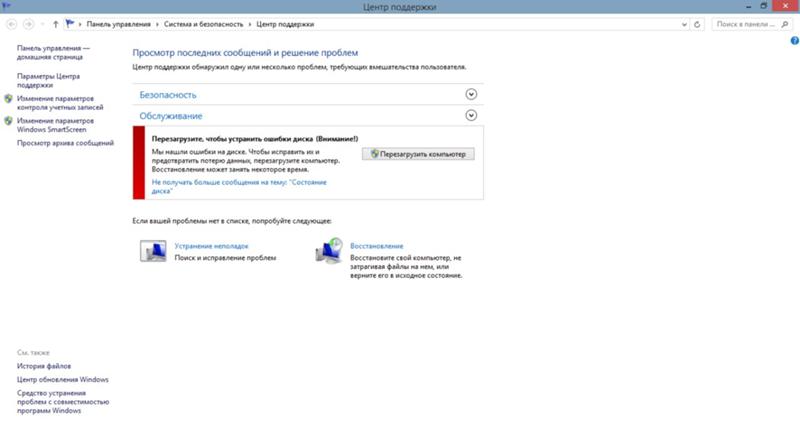This screenshot has width=800, height=426.
Task: Click the Безопасность section heading
Action: tap(168, 95)
